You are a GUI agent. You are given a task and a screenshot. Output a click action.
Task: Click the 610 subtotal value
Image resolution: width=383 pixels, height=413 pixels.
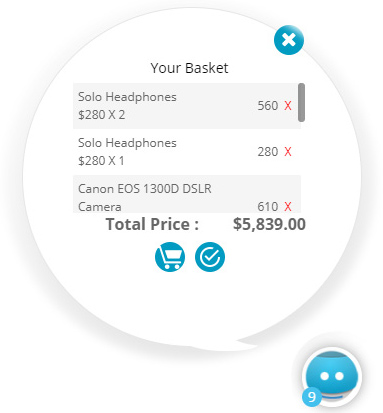tap(268, 207)
